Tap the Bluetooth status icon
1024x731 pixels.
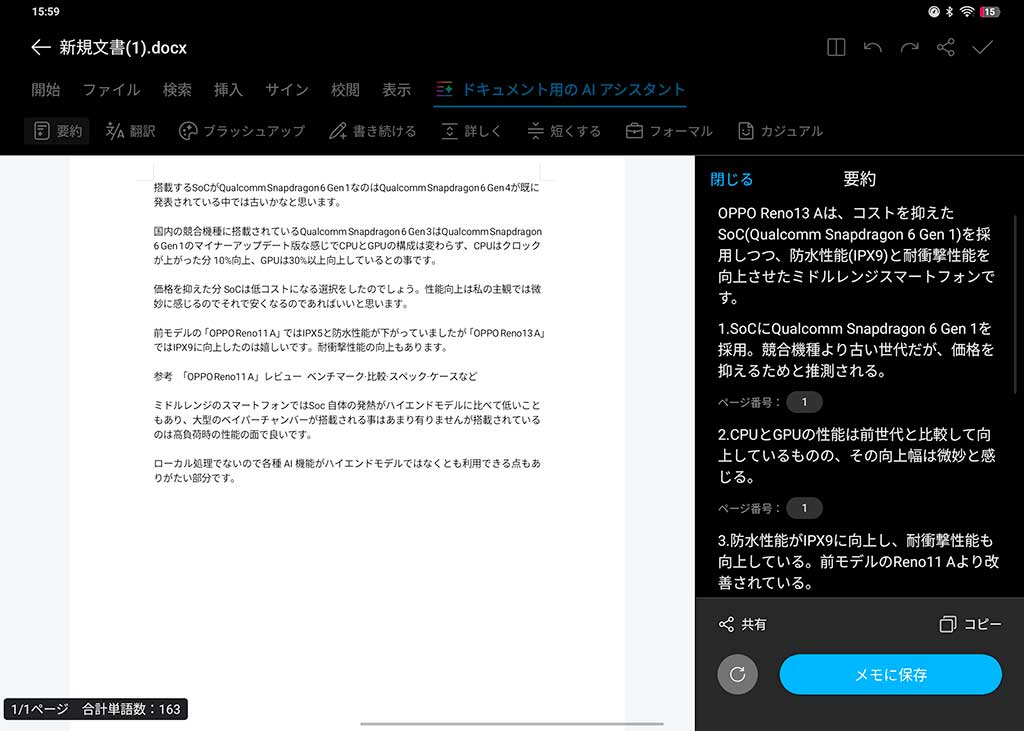[950, 11]
